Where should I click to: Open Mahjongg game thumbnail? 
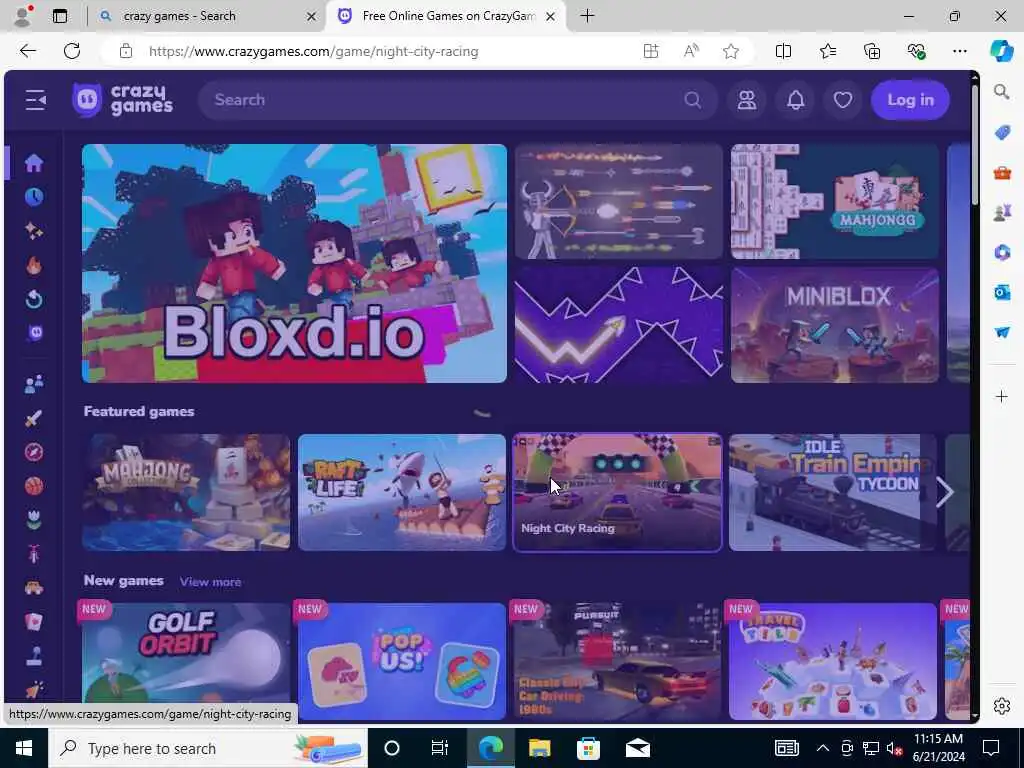pos(835,202)
